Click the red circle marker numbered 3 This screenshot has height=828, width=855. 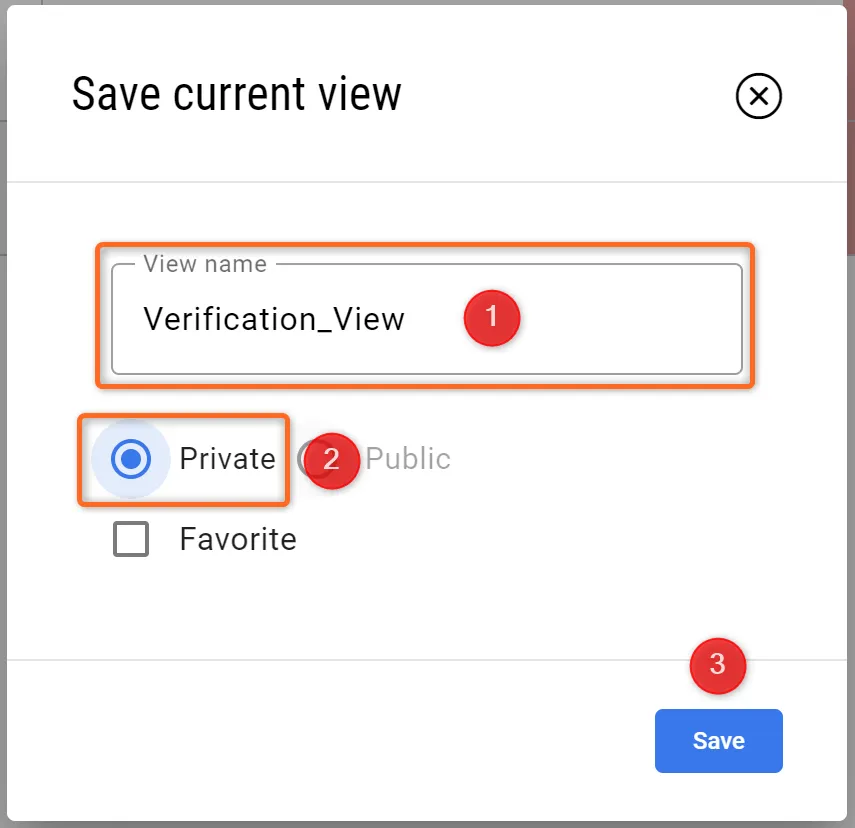[717, 665]
